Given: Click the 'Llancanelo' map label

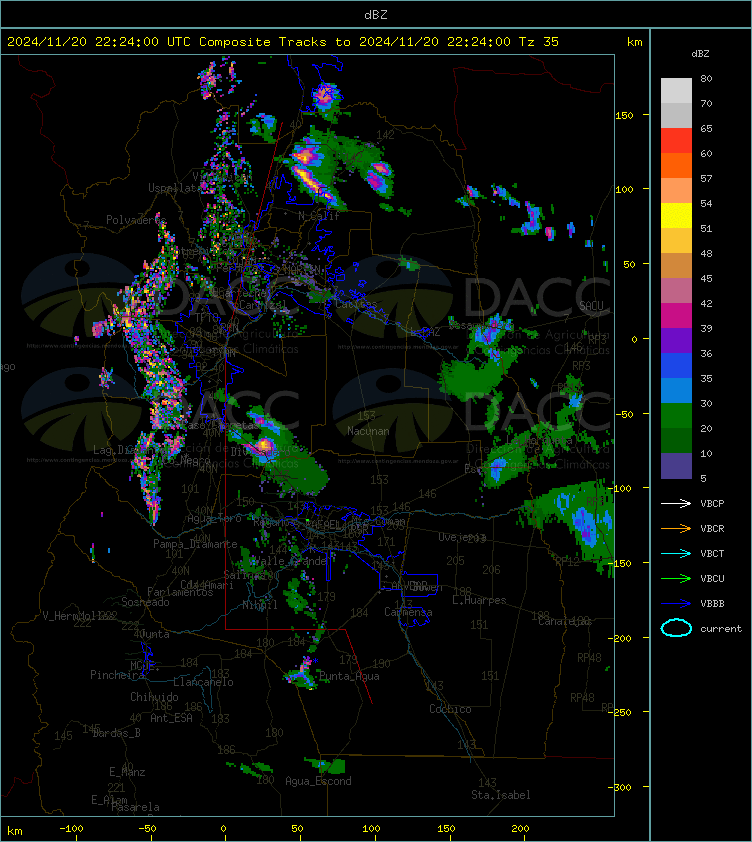Looking at the screenshot, I should coord(203,683).
